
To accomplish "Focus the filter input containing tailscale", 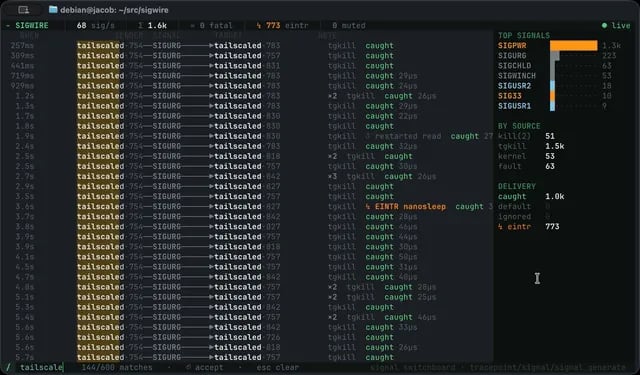I will point(41,367).
